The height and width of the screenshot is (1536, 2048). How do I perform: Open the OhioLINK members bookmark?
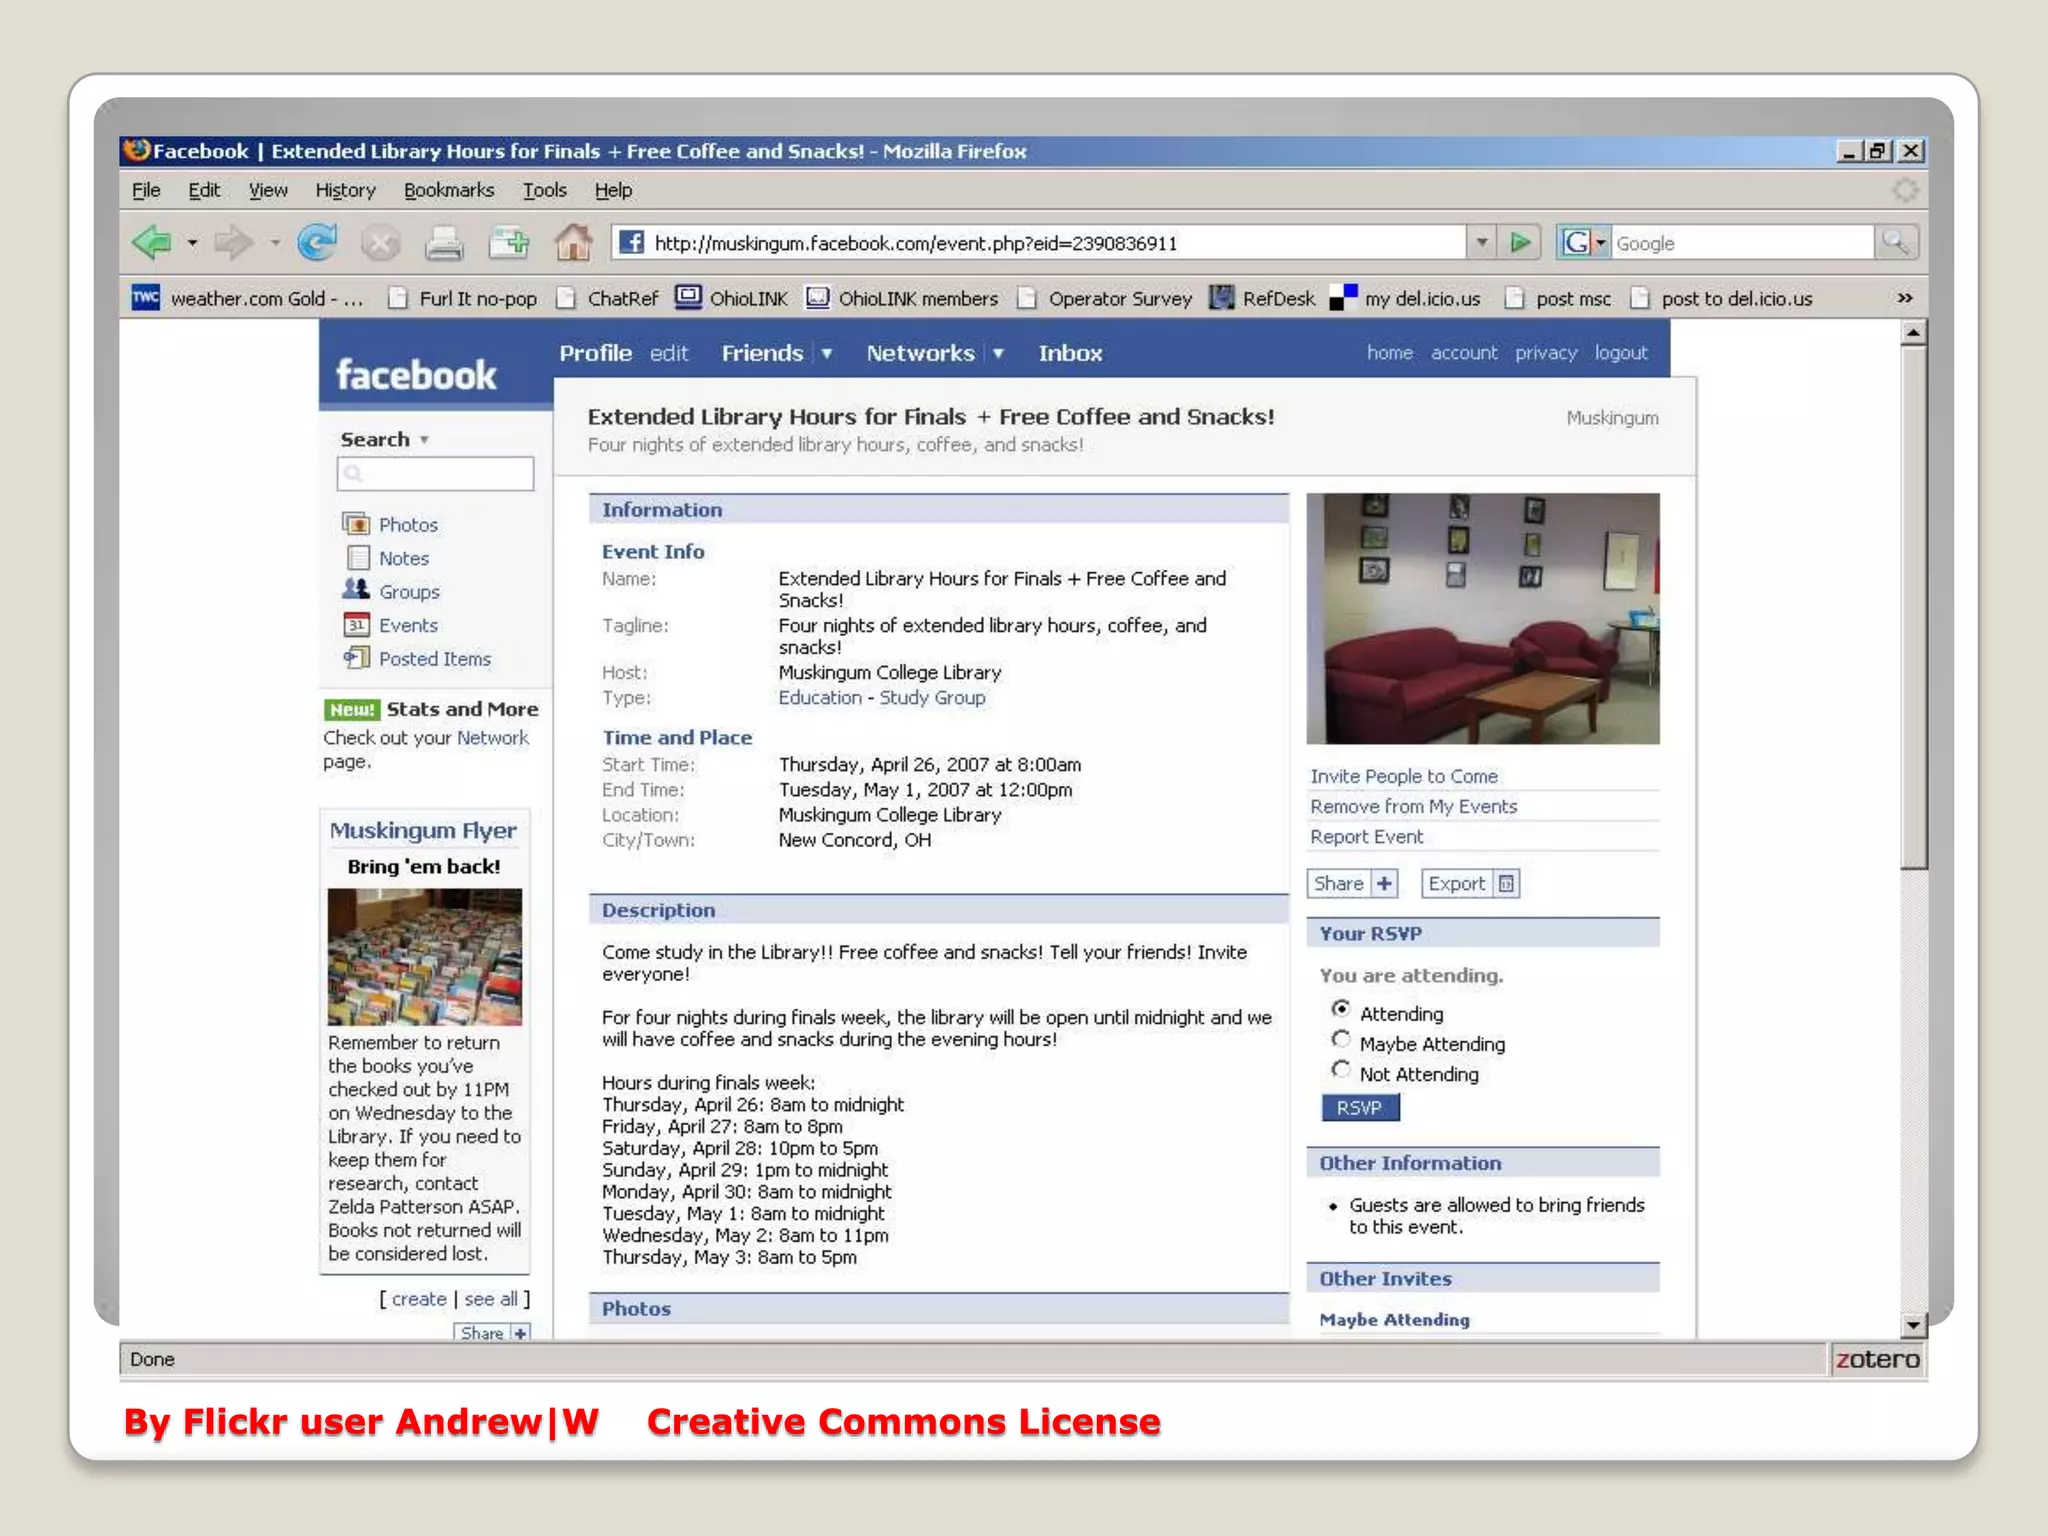(x=903, y=298)
